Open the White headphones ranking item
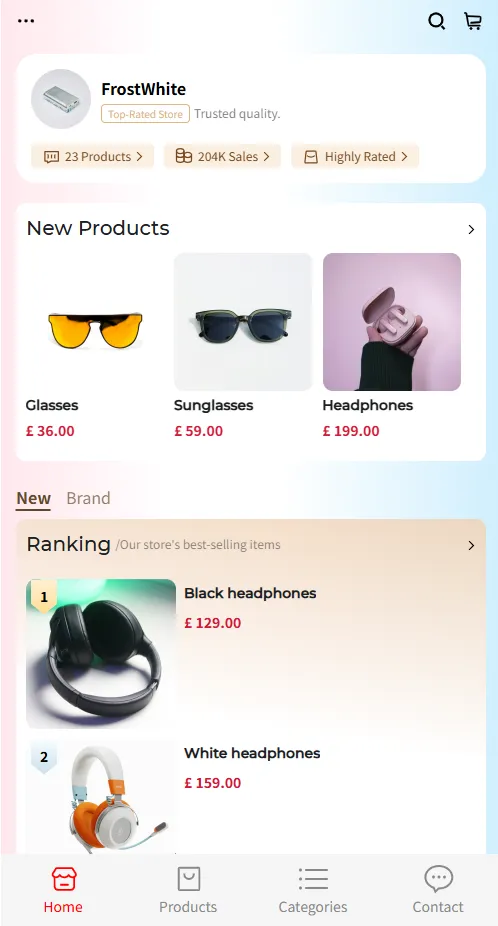Image resolution: width=498 pixels, height=926 pixels. (250, 797)
